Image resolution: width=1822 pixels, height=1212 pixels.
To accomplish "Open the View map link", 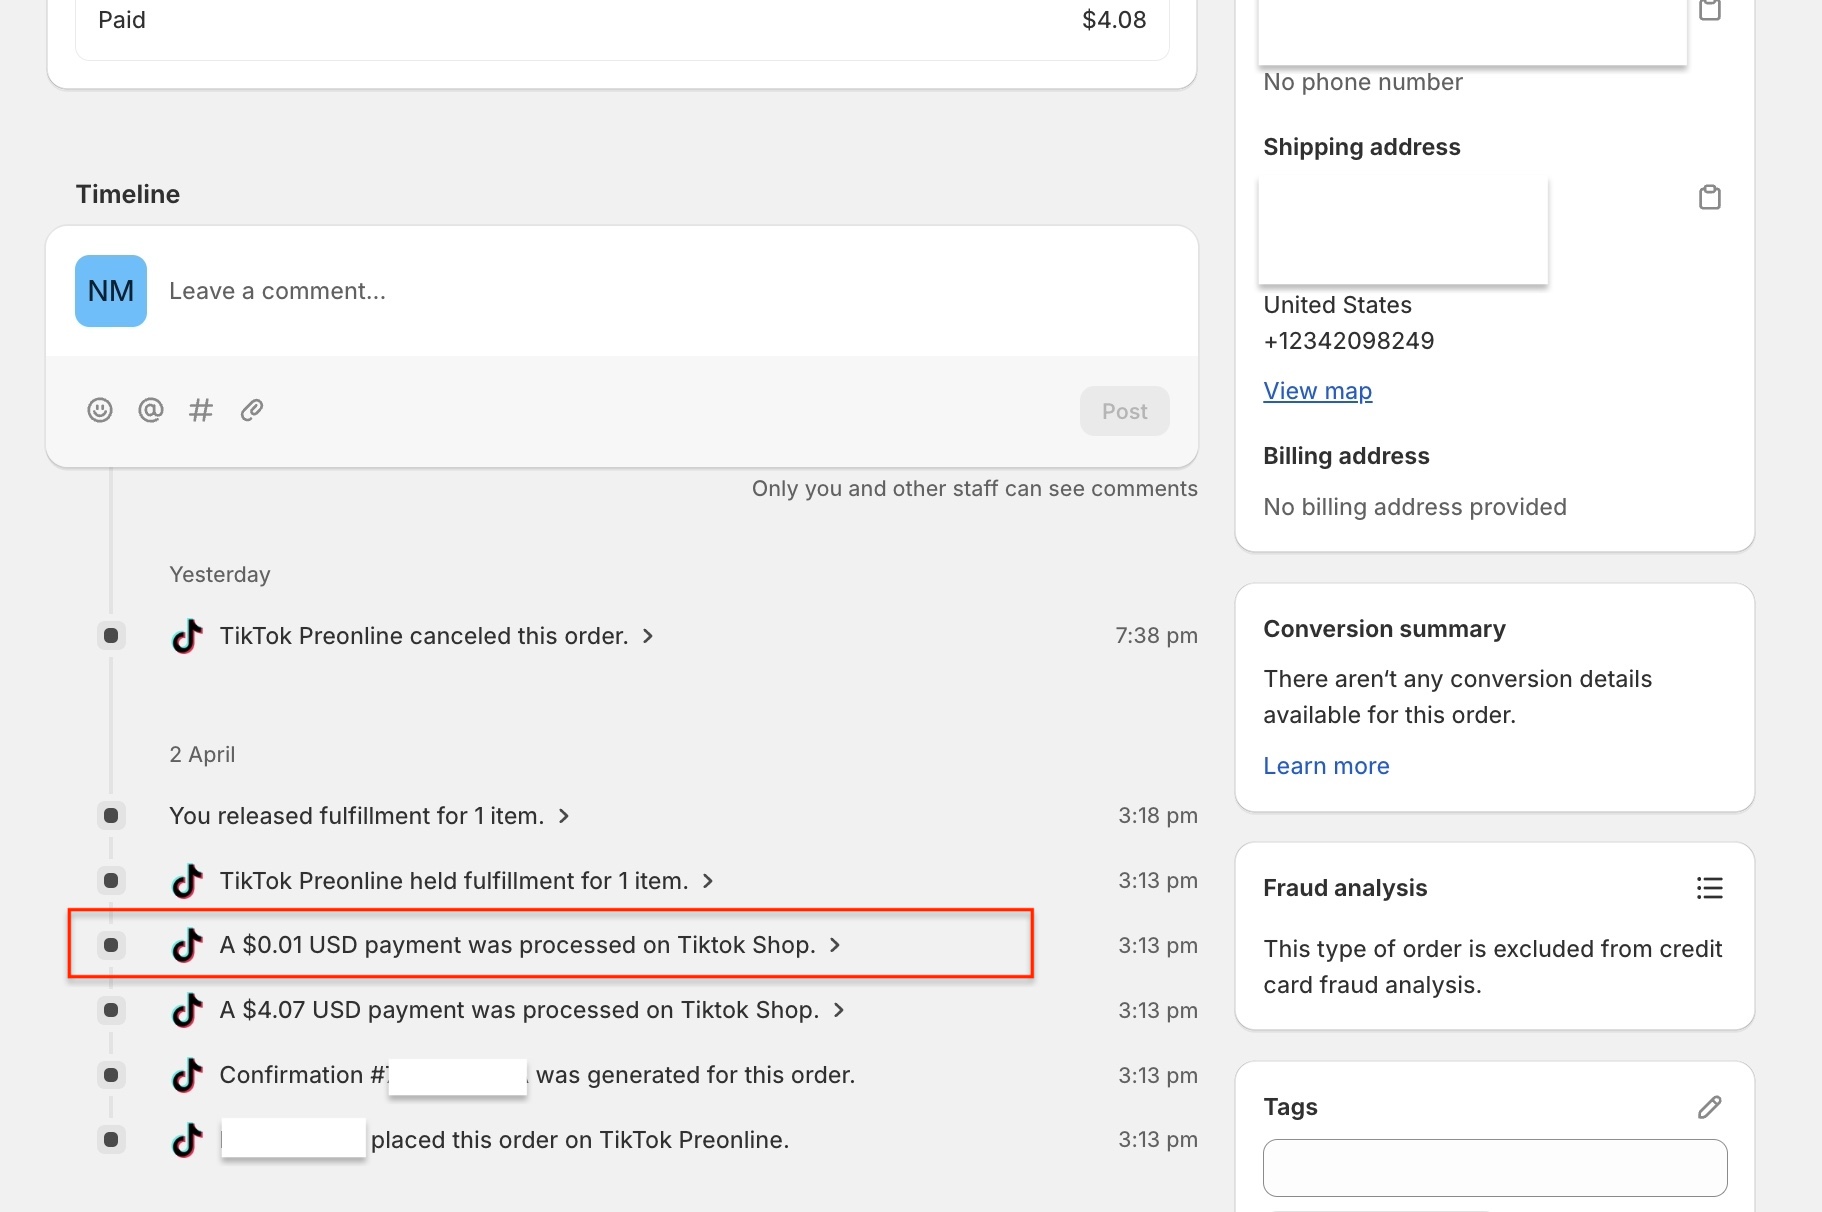I will (1317, 391).
